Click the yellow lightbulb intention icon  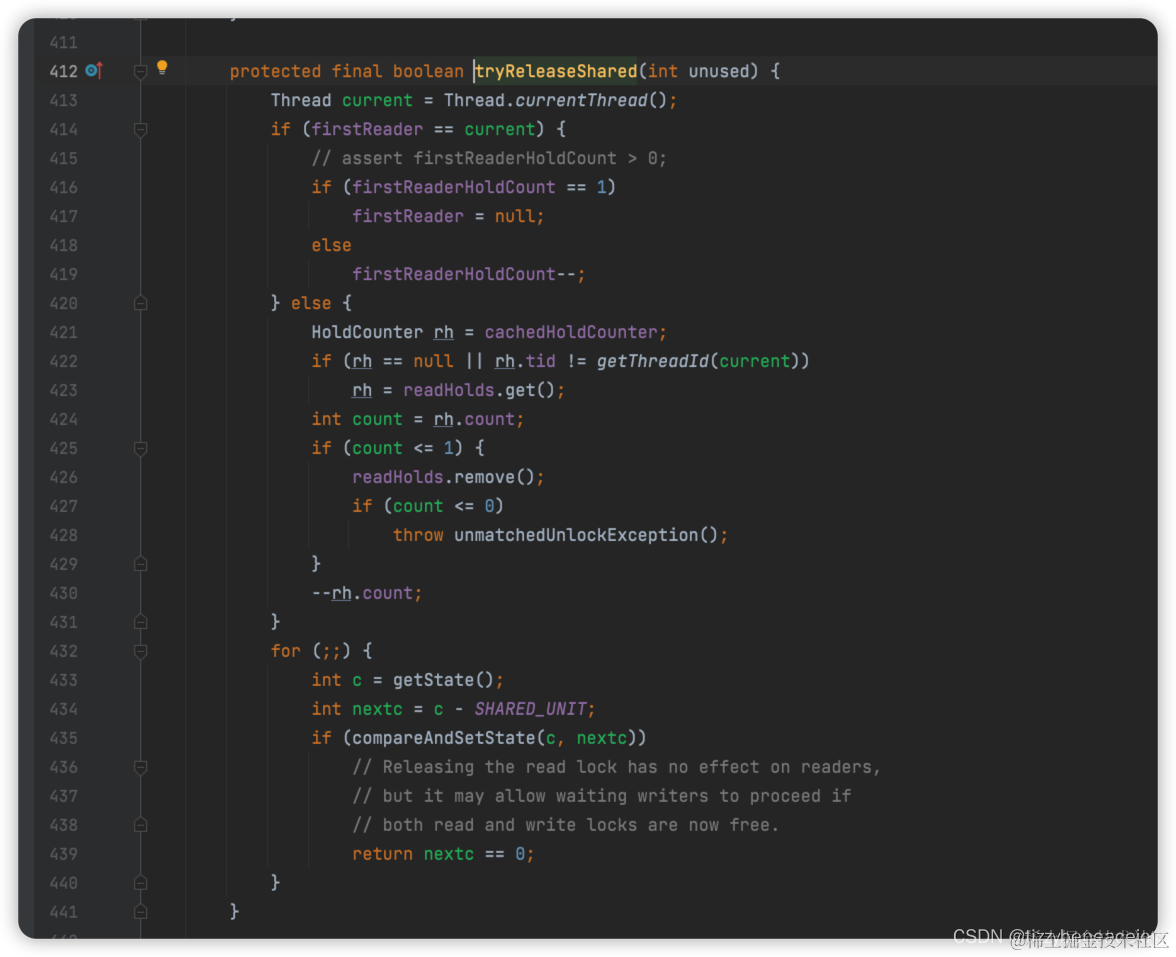pos(162,68)
